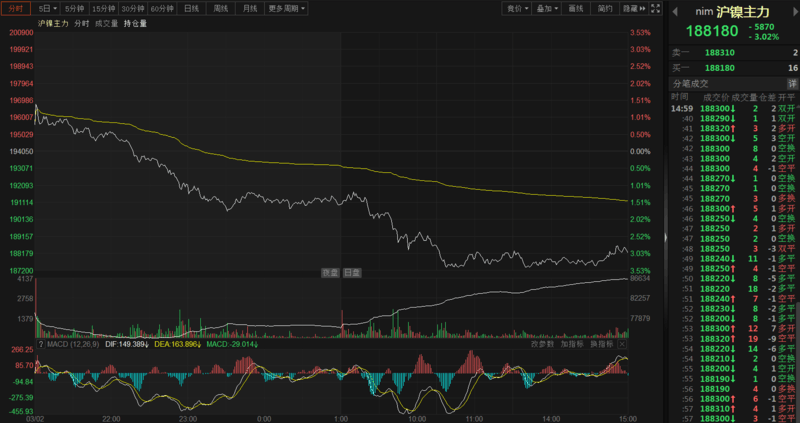
Task: Open the 竞价 dropdown menu
Action: tap(516, 8)
